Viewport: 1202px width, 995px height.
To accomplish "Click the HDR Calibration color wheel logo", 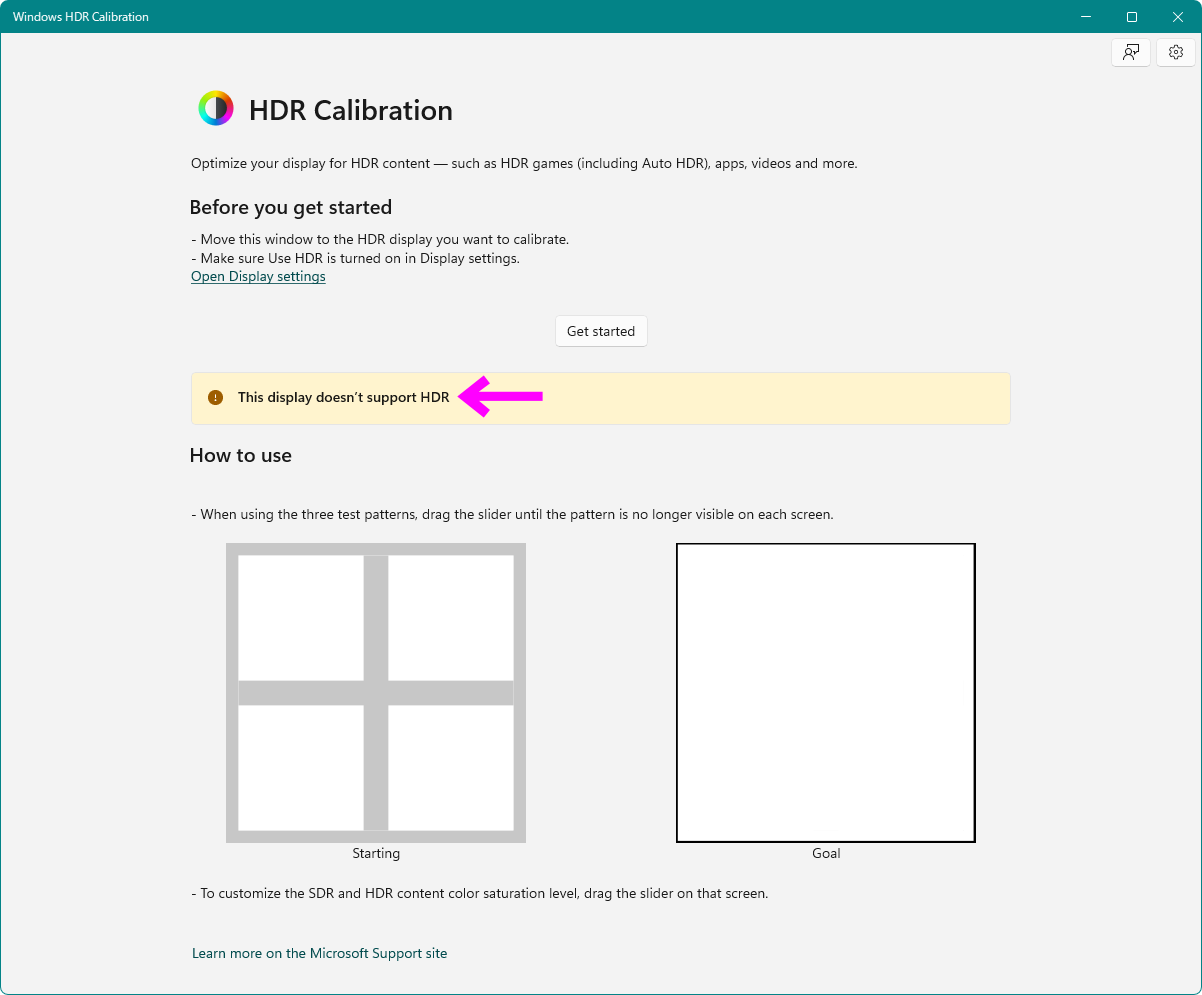I will (x=216, y=109).
